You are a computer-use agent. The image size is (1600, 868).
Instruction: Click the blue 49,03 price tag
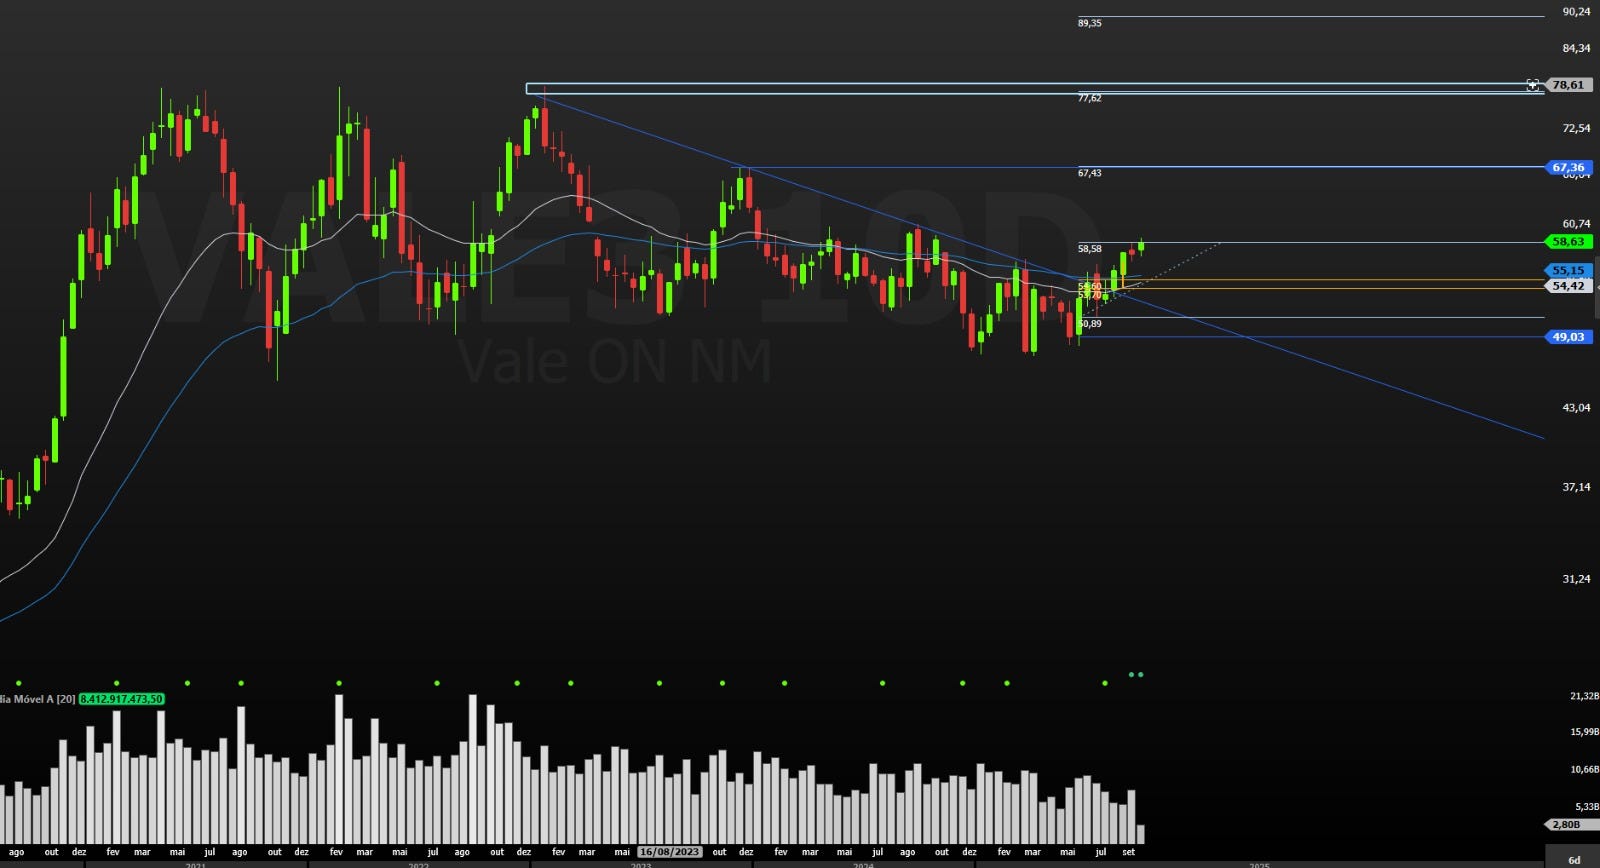click(x=1569, y=337)
